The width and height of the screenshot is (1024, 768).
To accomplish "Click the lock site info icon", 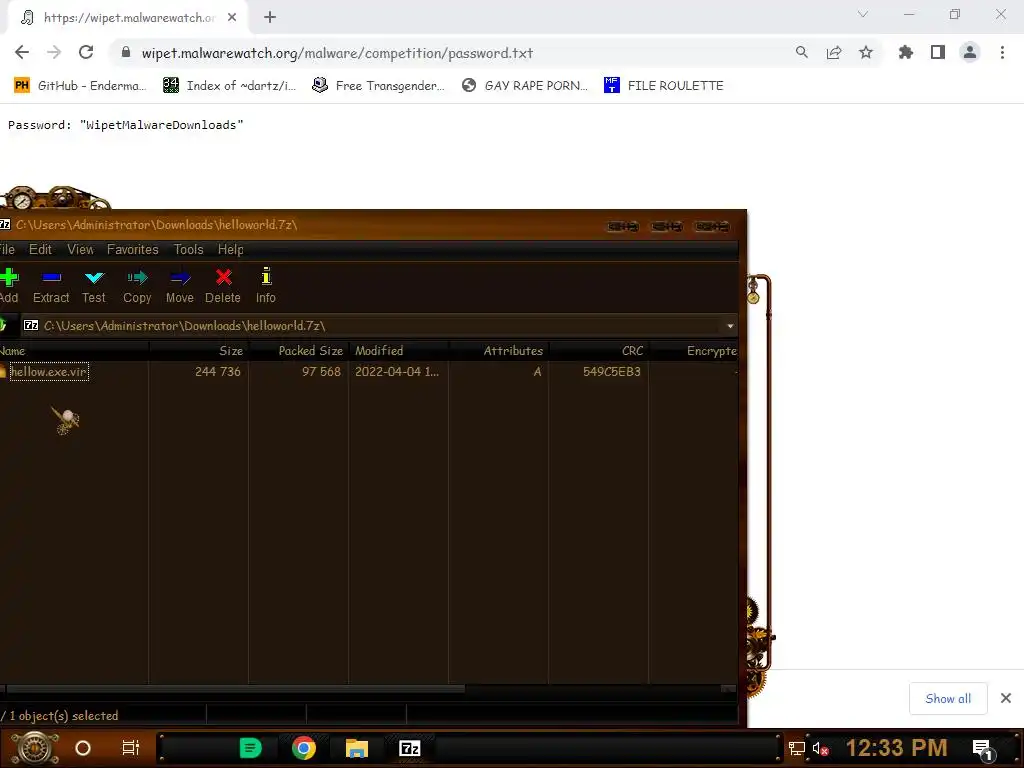I will click(x=126, y=52).
